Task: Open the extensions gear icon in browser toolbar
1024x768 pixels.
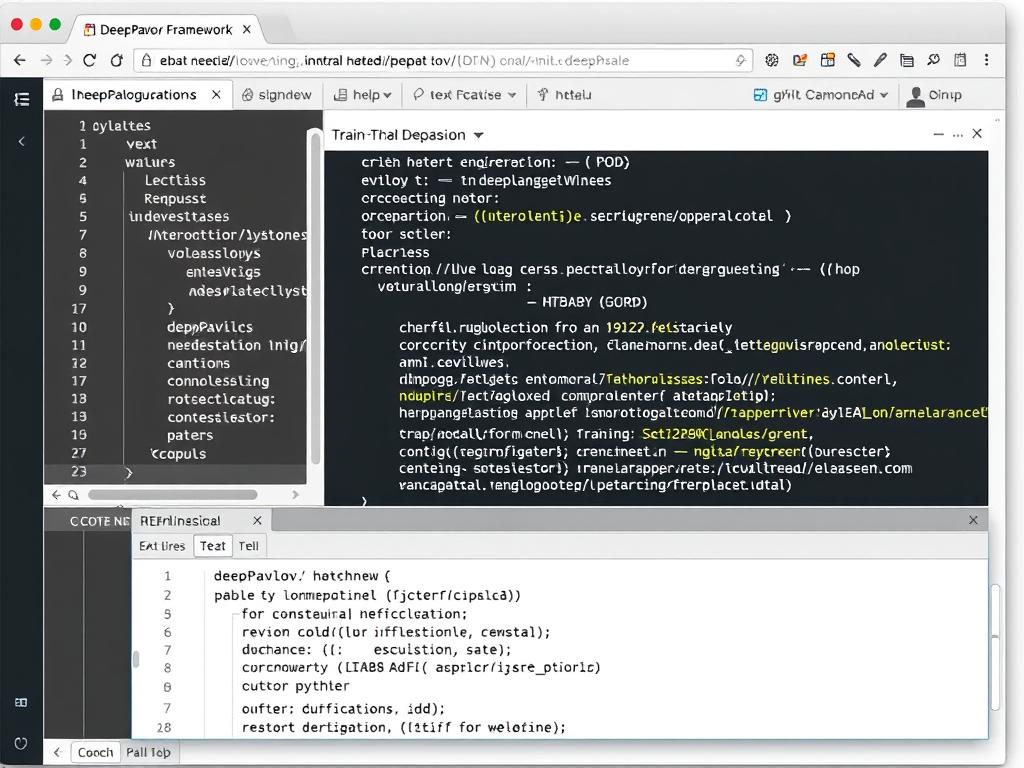Action: pos(772,61)
